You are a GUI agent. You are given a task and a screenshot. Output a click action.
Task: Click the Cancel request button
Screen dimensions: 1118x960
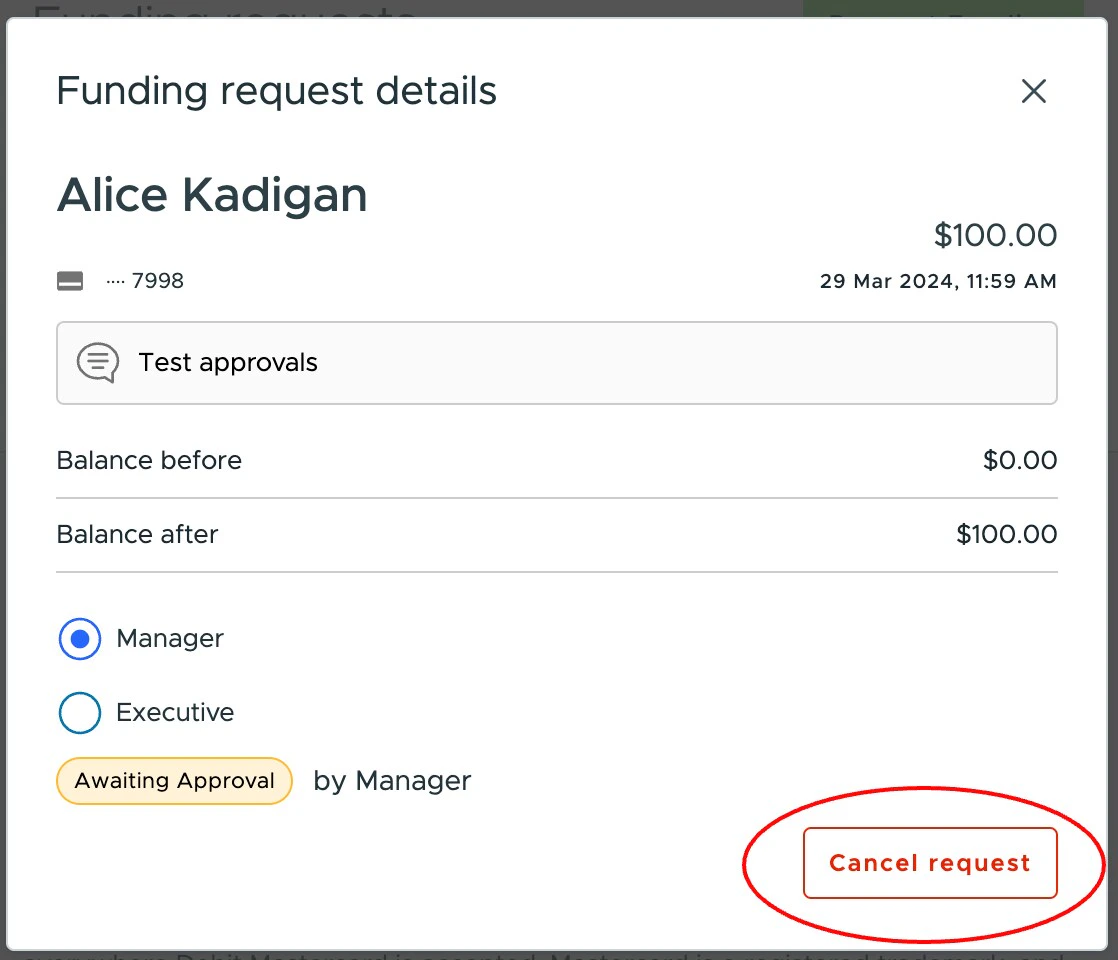pos(929,862)
